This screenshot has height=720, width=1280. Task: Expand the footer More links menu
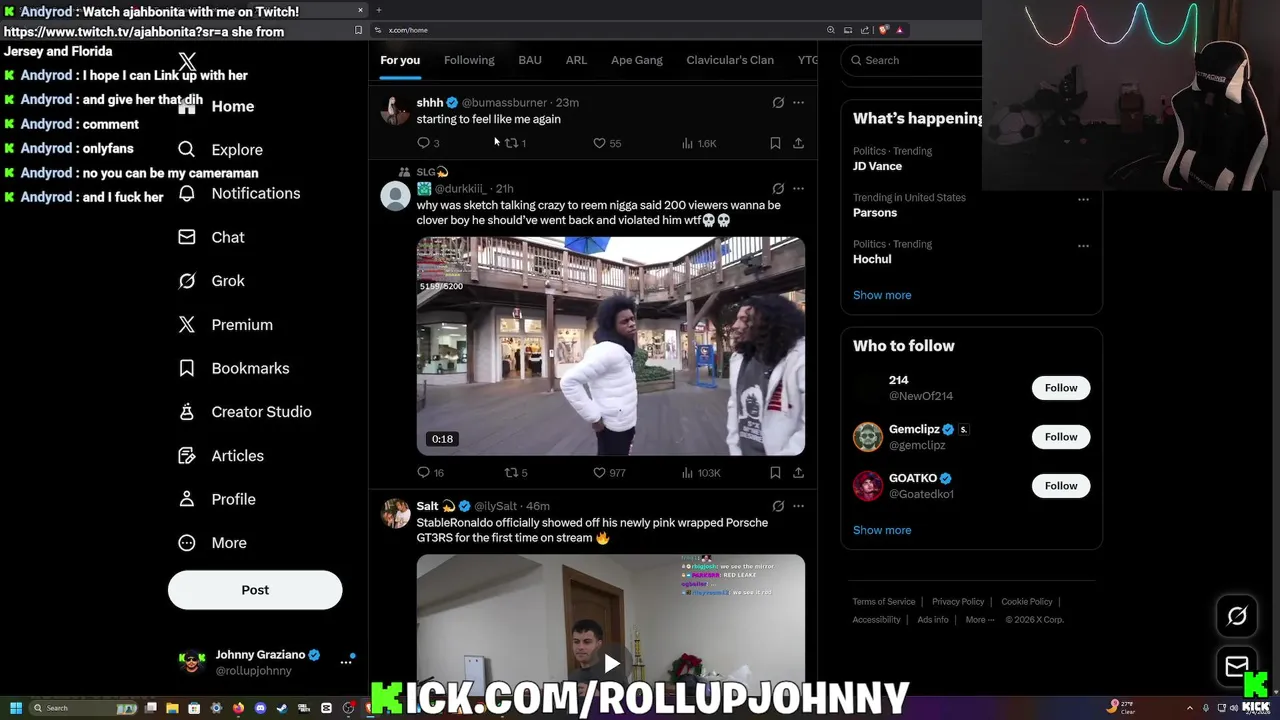pos(980,620)
